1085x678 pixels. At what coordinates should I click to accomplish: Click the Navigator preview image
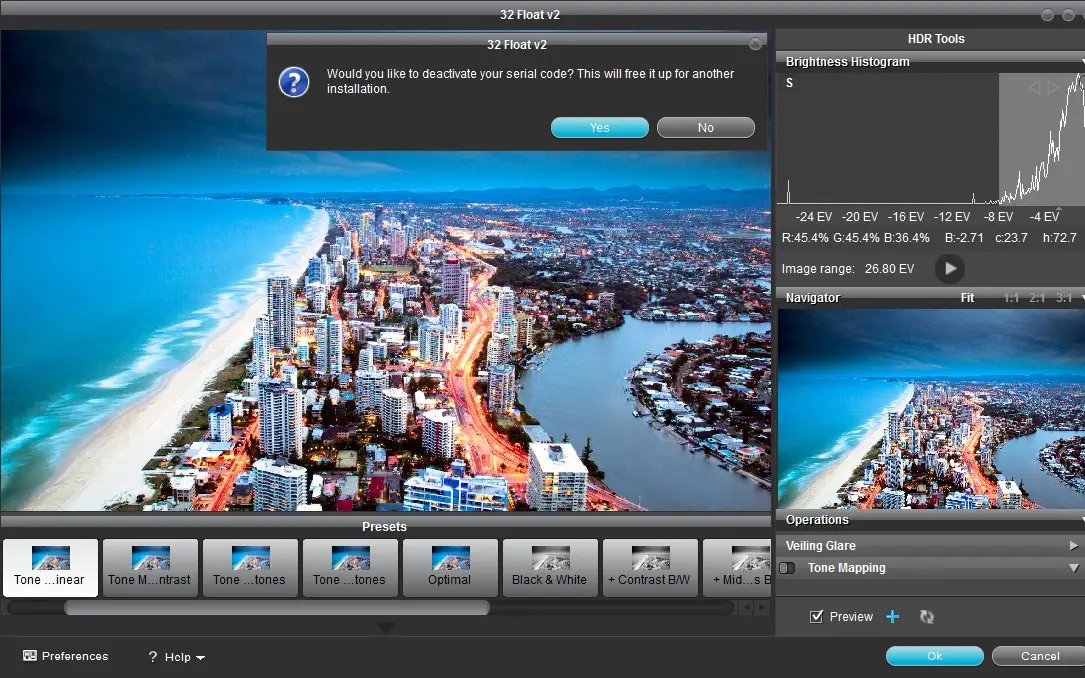[931, 409]
